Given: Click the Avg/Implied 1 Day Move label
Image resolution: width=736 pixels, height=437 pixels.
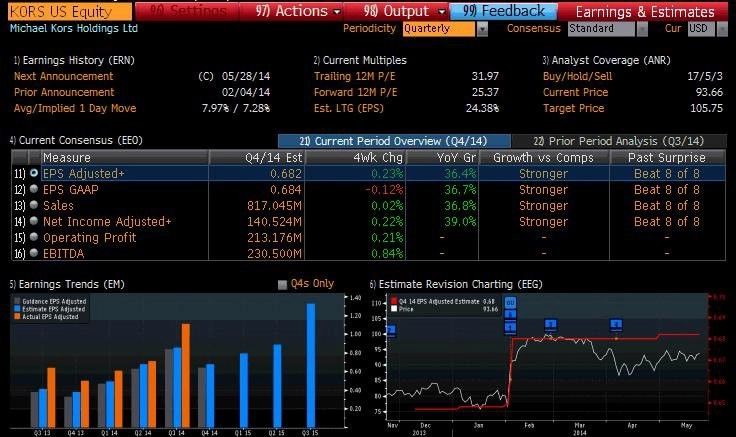Looking at the screenshot, I should [75, 108].
